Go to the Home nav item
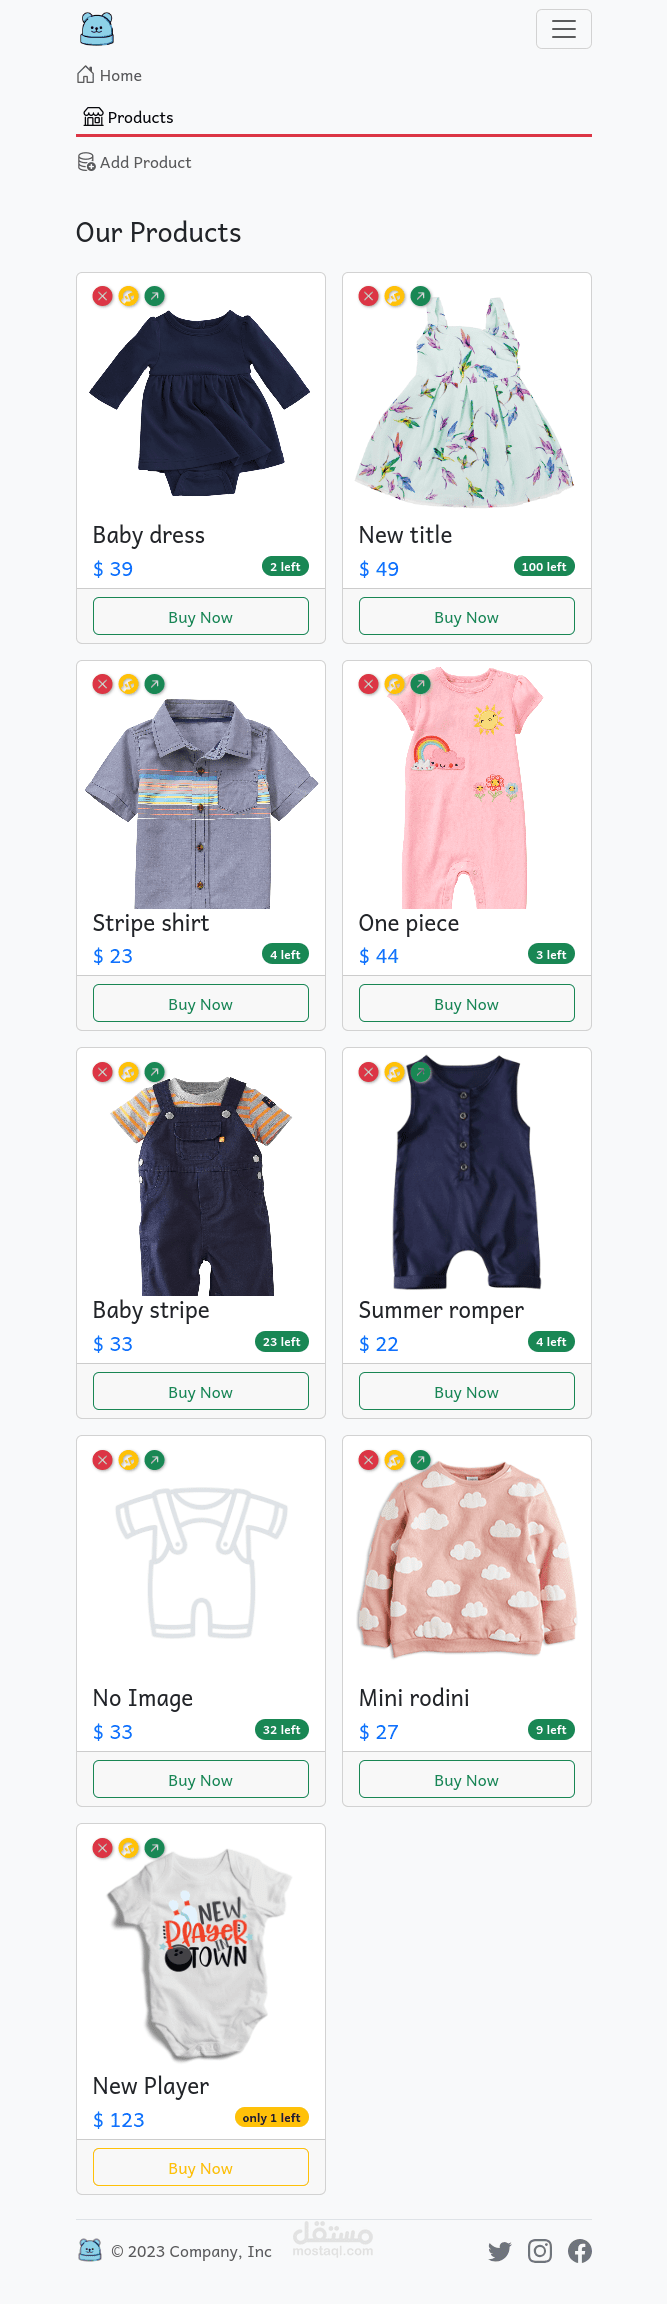Screen dimensions: 667x2304 click(110, 75)
